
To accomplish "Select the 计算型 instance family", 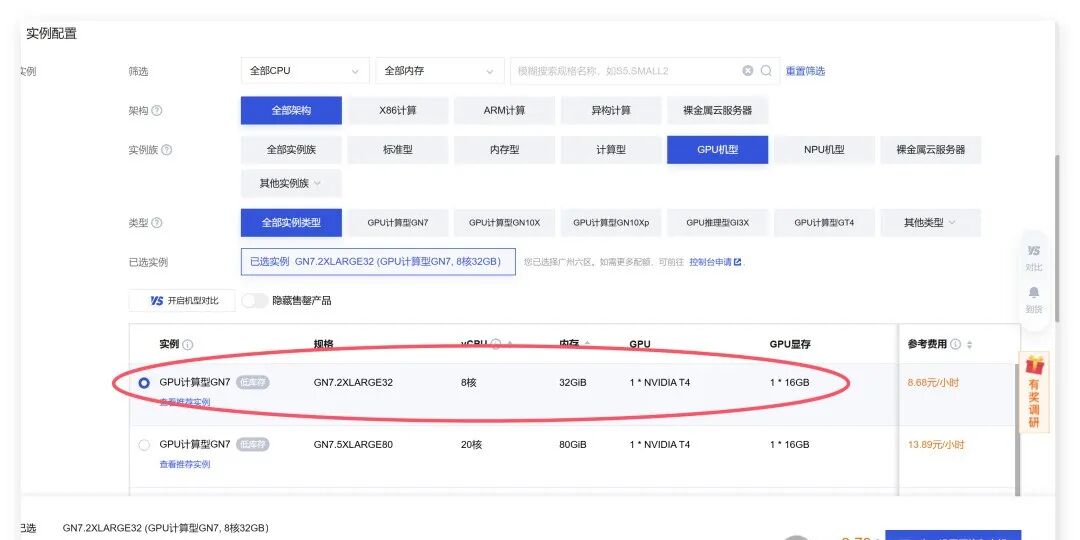I will (611, 150).
